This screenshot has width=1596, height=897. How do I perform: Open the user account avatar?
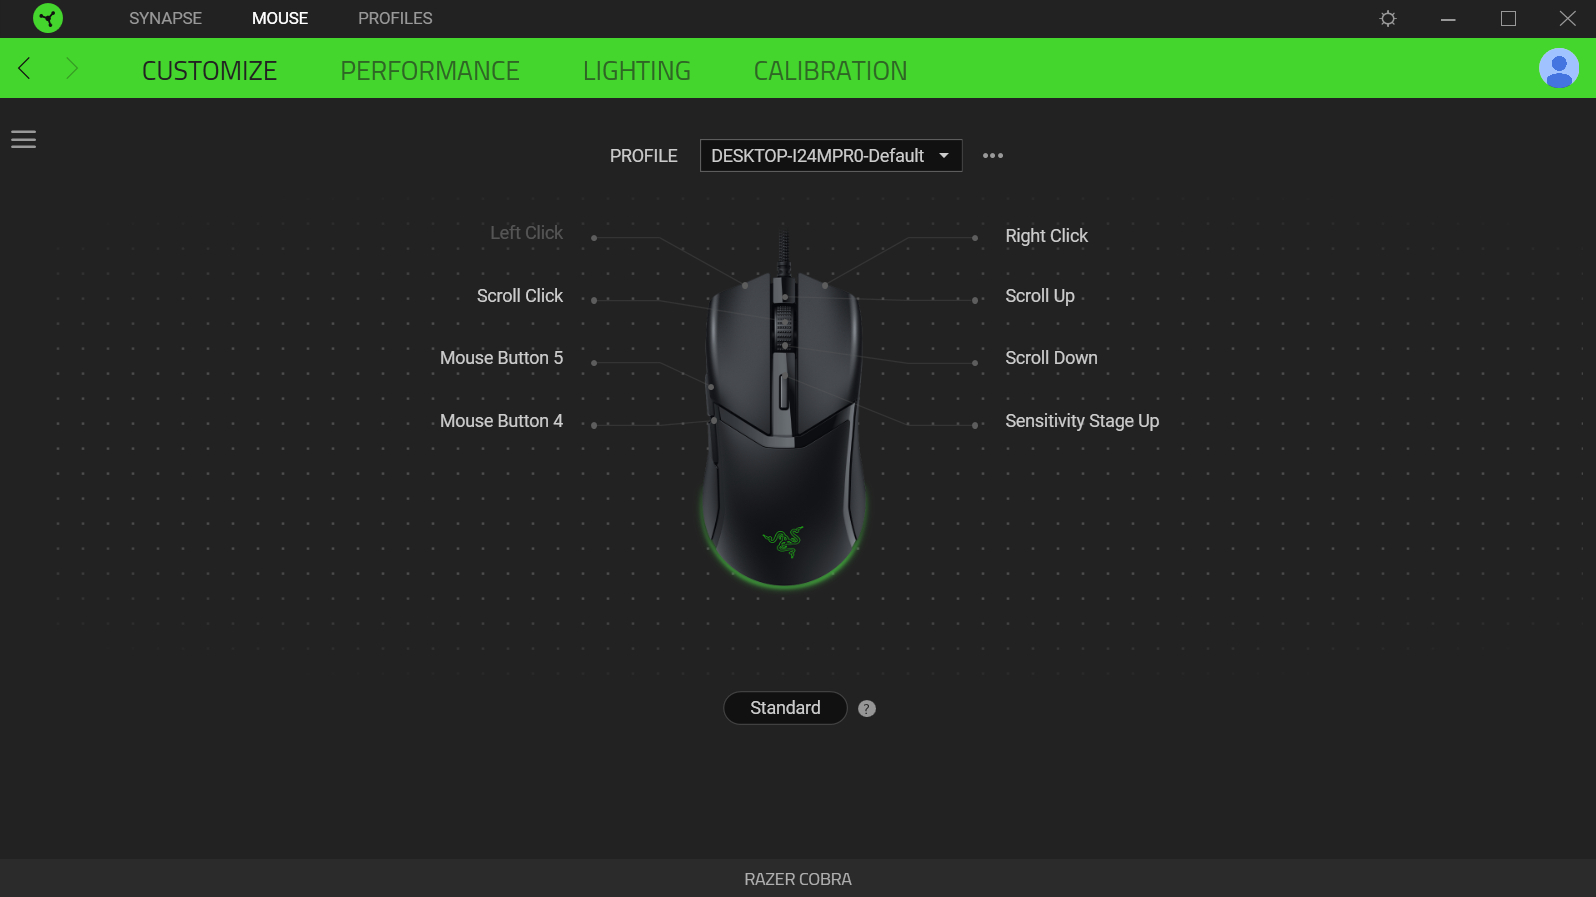point(1558,68)
